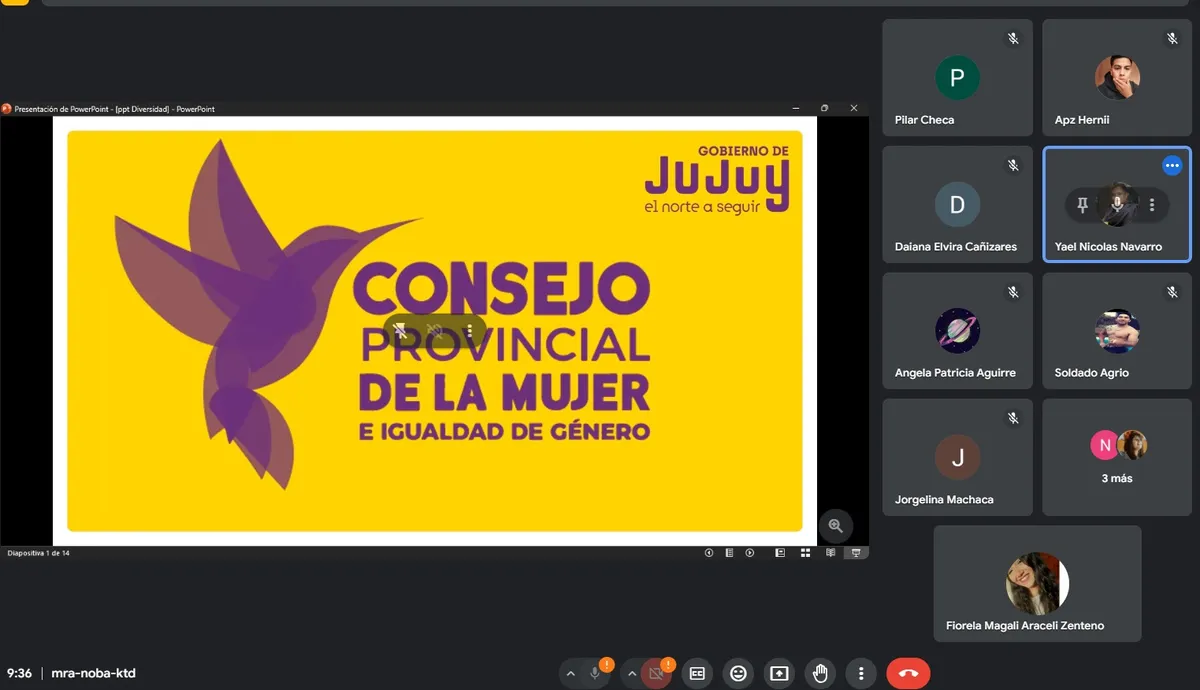Click the muted mic icon on Pilar Checa's tile
Image resolution: width=1200 pixels, height=690 pixels.
(1013, 38)
